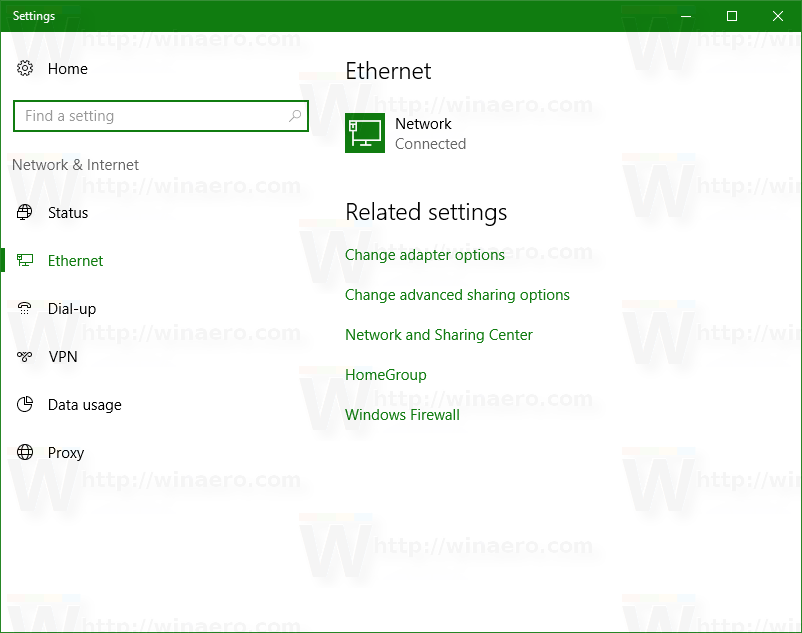Open the HomeGroup link

point(386,374)
